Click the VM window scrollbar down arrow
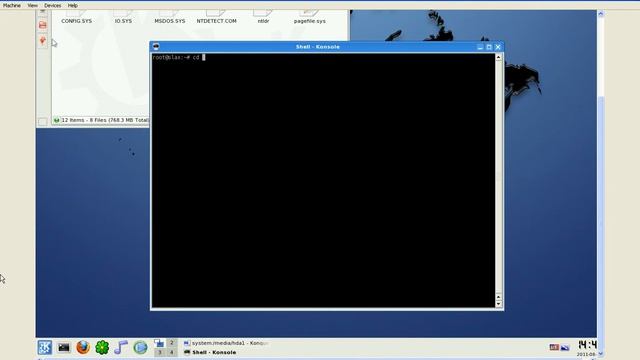Screen dimensions: 640x360 click(x=600, y=354)
